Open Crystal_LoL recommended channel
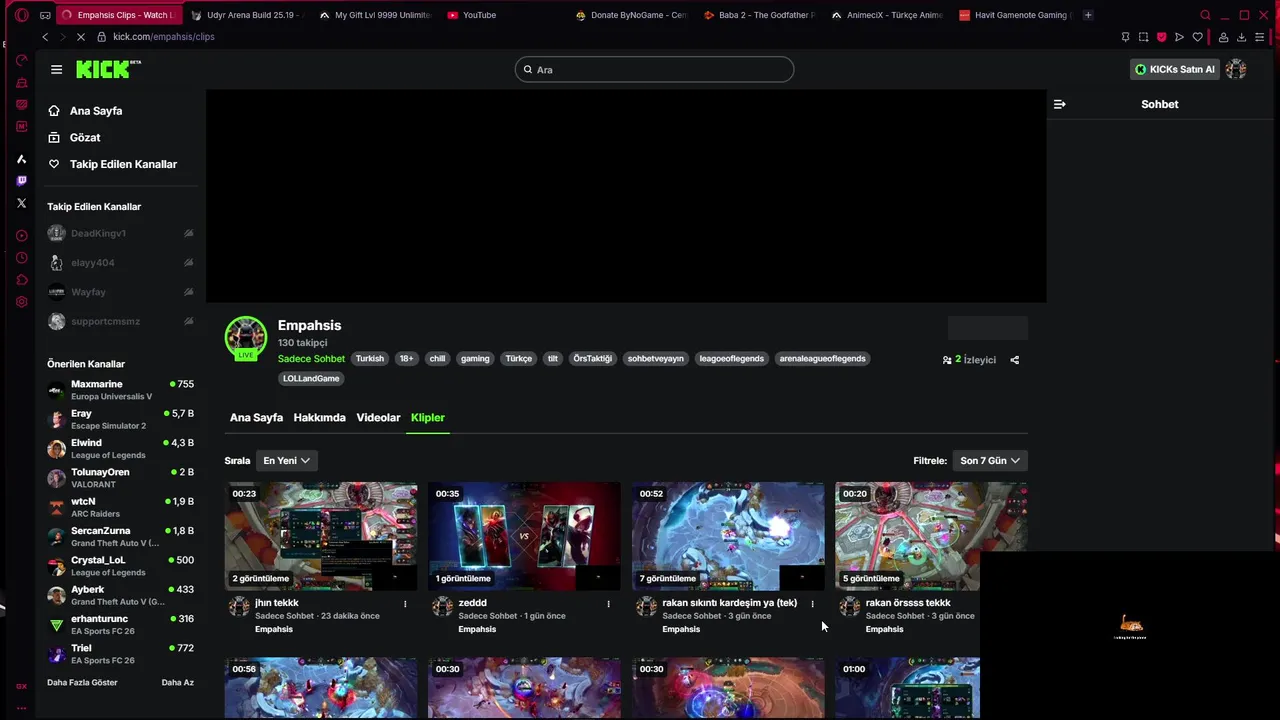This screenshot has height=720, width=1280. click(x=121, y=566)
